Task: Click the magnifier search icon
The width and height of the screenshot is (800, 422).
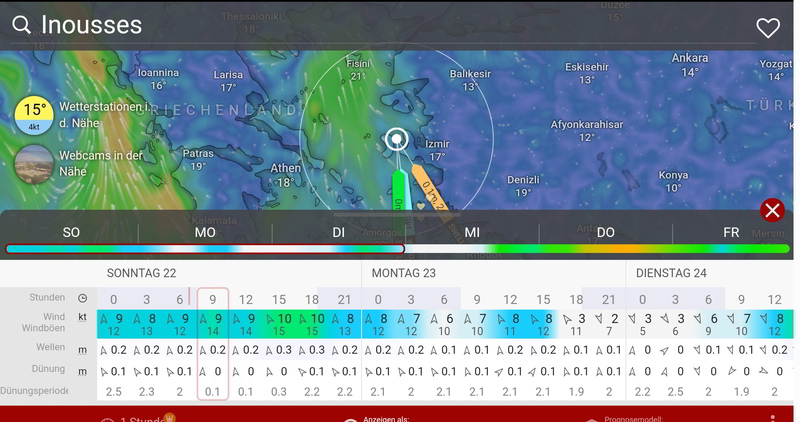Action: point(21,26)
